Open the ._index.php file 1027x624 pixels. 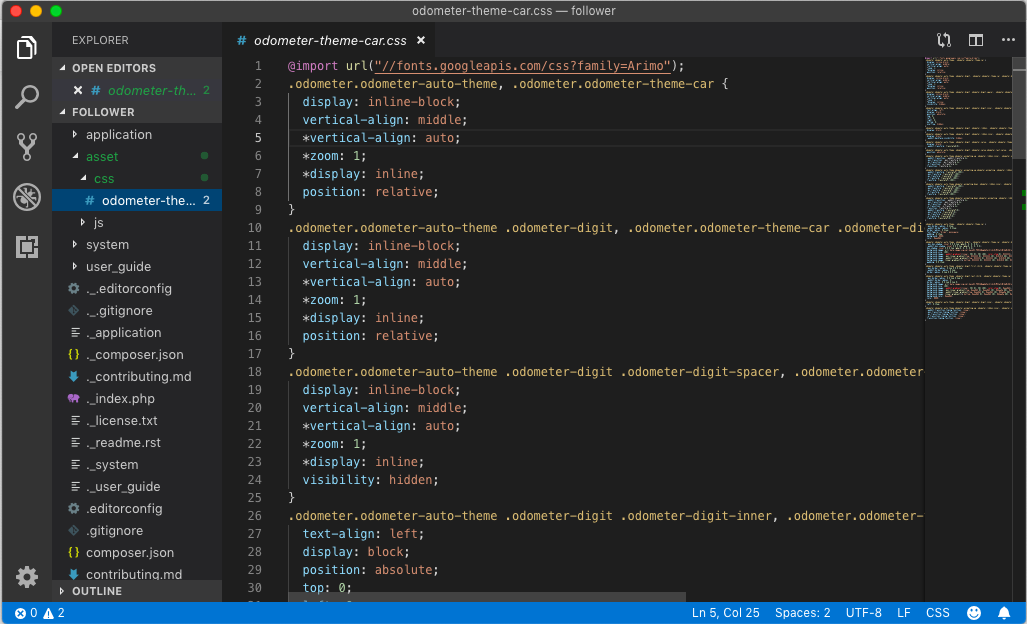tap(137, 398)
